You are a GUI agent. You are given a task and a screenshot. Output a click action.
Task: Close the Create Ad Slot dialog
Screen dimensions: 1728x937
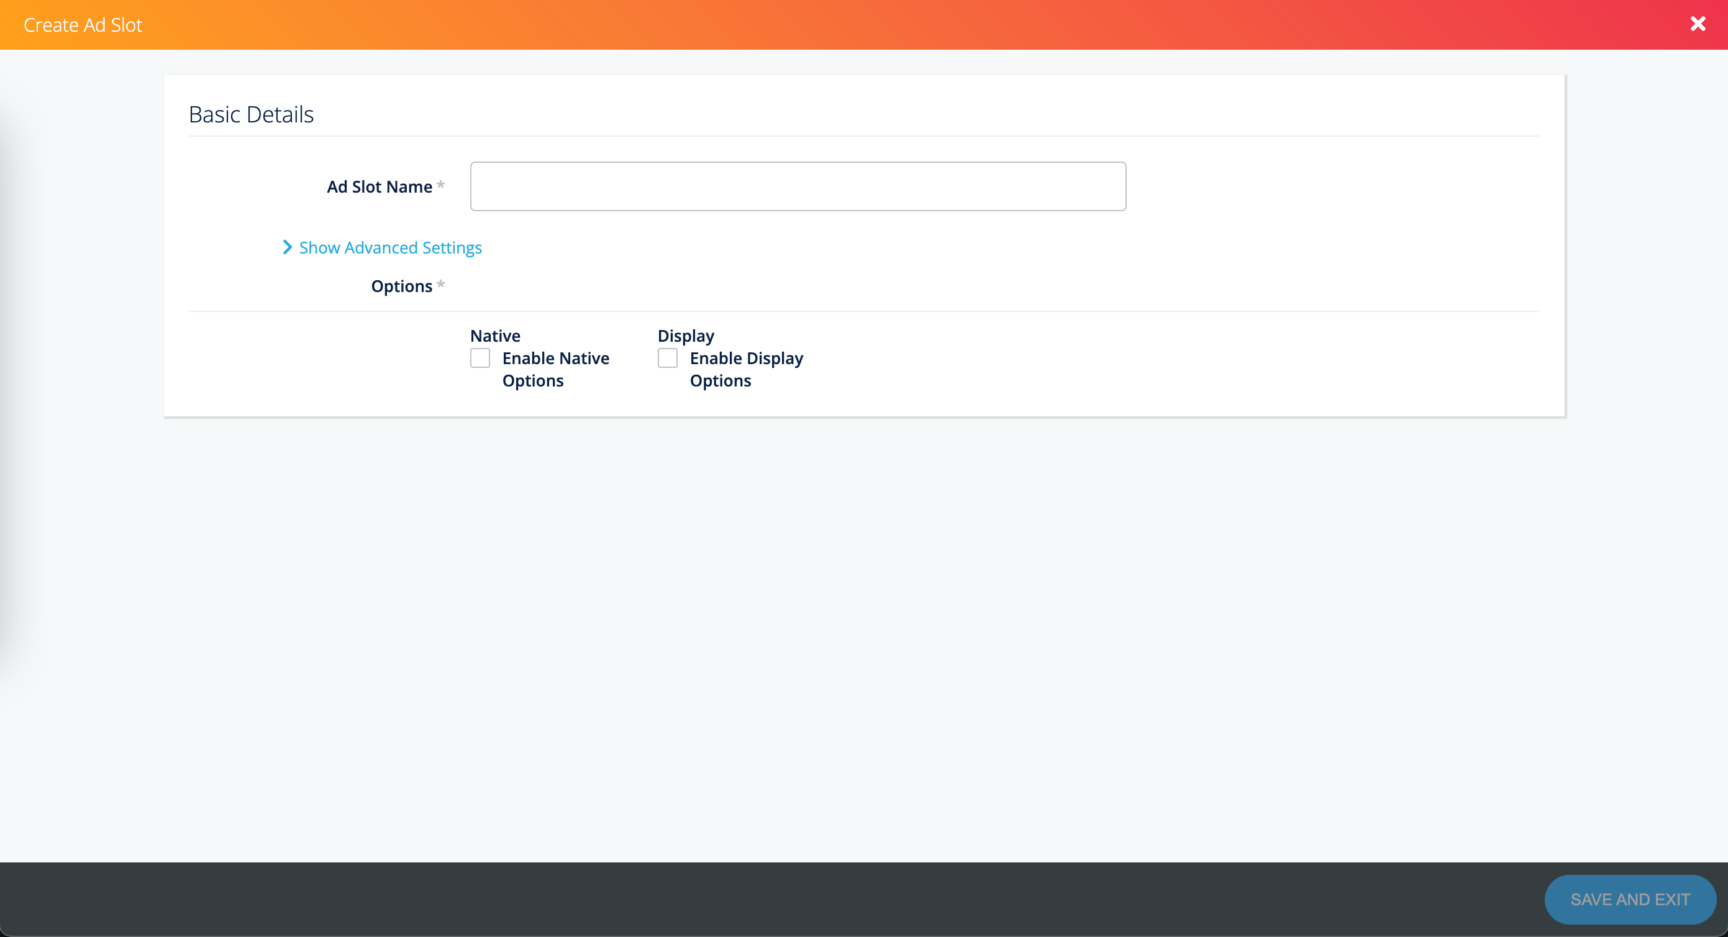[x=1697, y=24]
